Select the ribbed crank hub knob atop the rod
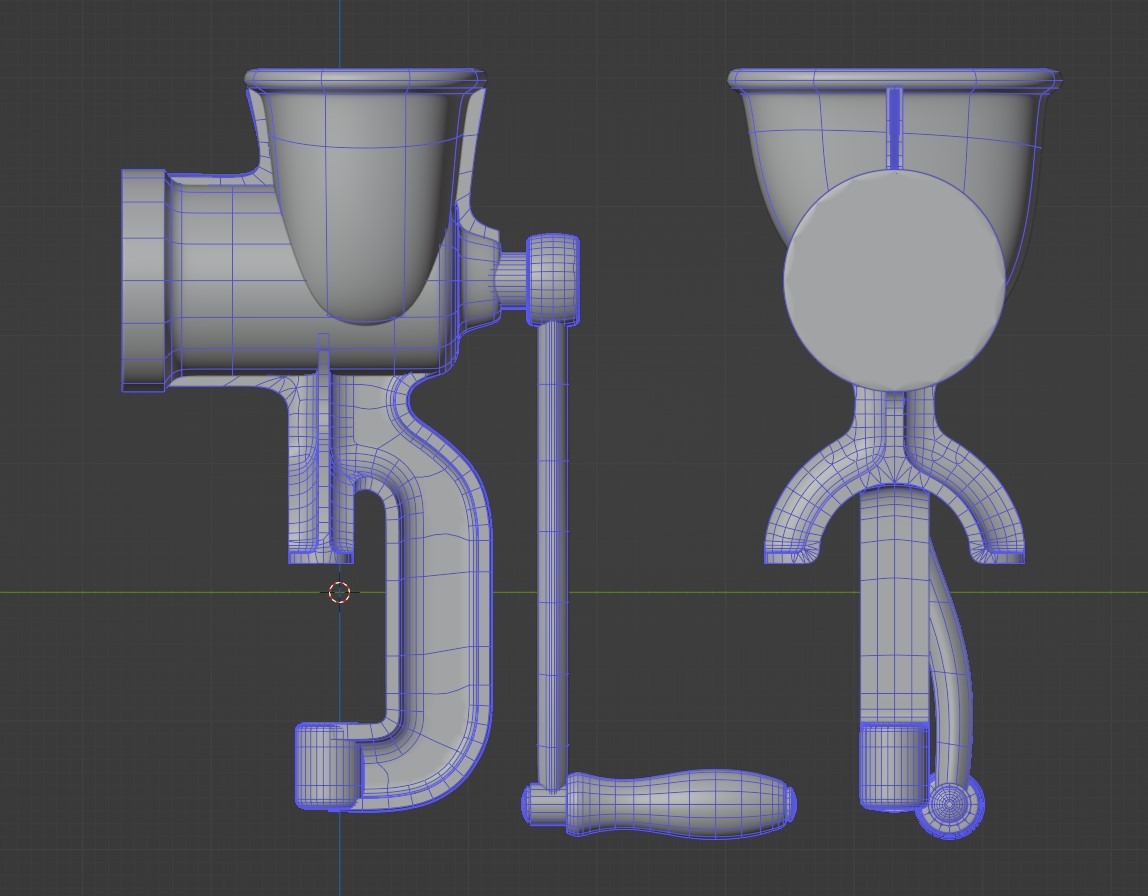1148x896 pixels. [x=553, y=279]
